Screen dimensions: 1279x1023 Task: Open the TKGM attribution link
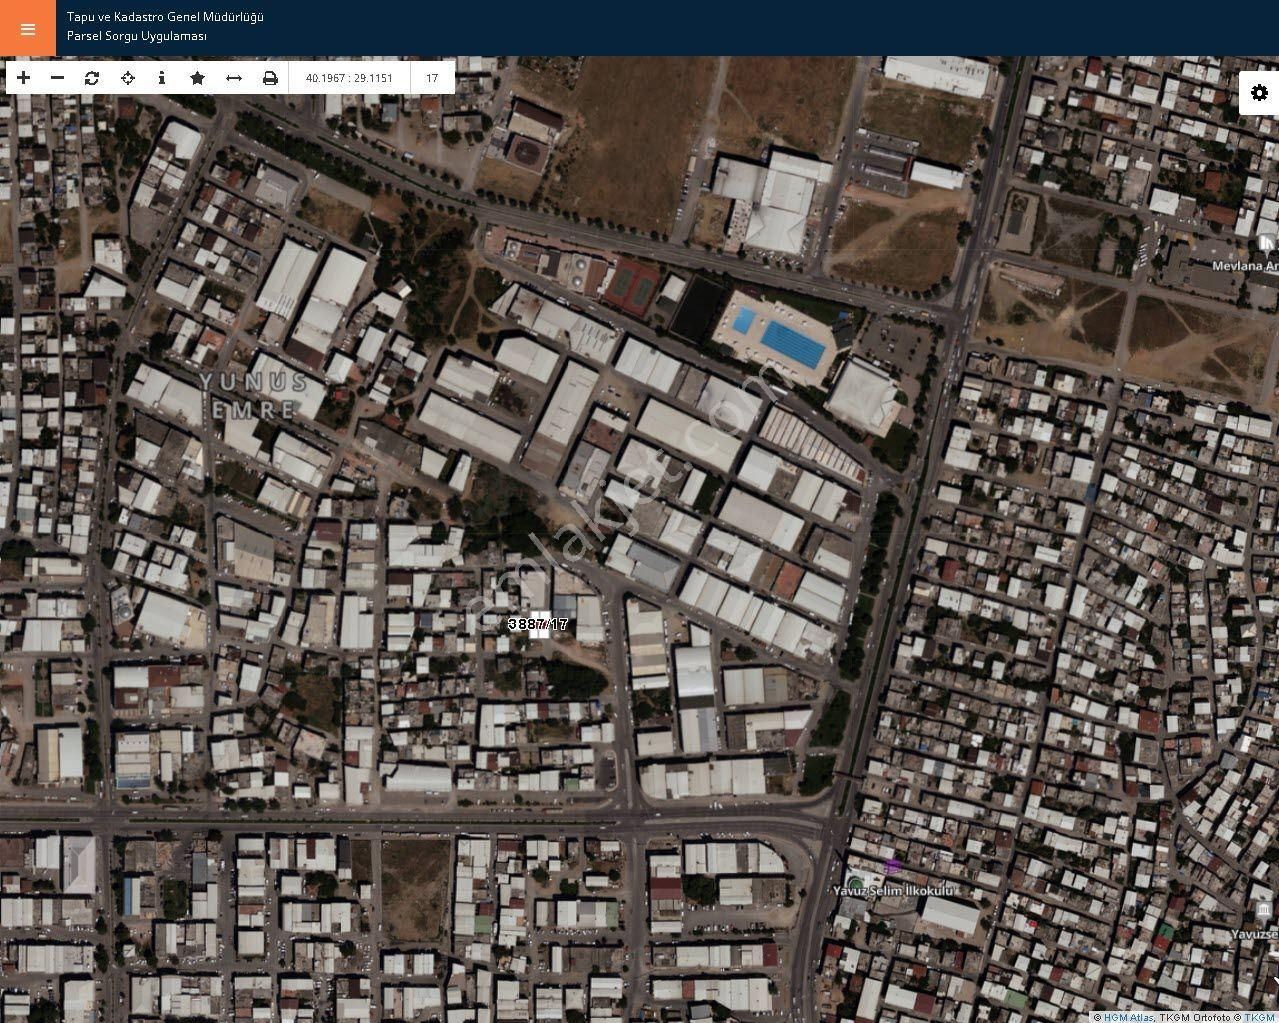coord(1260,1017)
